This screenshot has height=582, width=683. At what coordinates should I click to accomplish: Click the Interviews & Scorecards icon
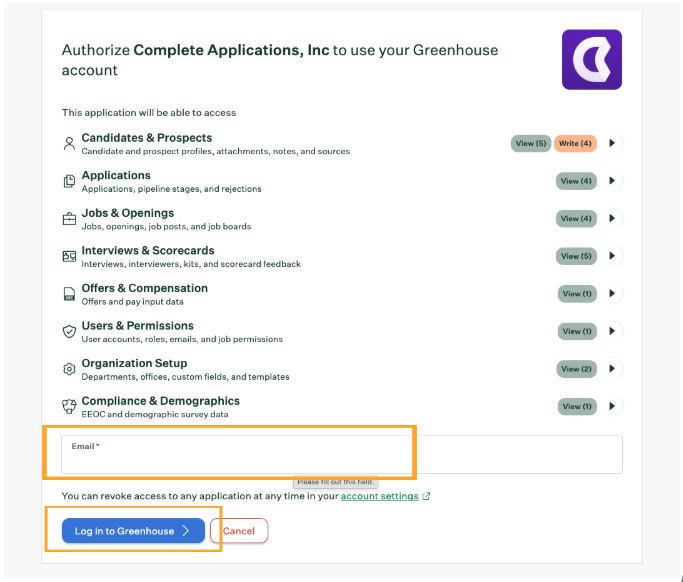(x=69, y=256)
